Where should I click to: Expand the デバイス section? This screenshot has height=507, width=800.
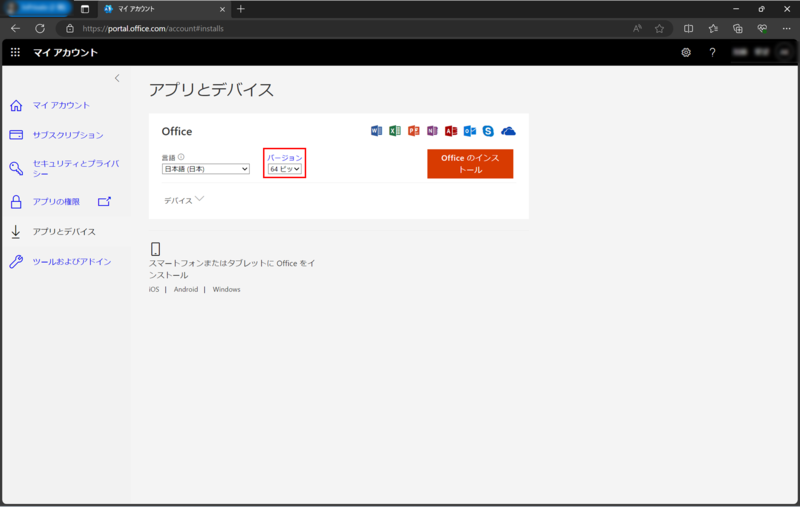pyautogui.click(x=184, y=200)
